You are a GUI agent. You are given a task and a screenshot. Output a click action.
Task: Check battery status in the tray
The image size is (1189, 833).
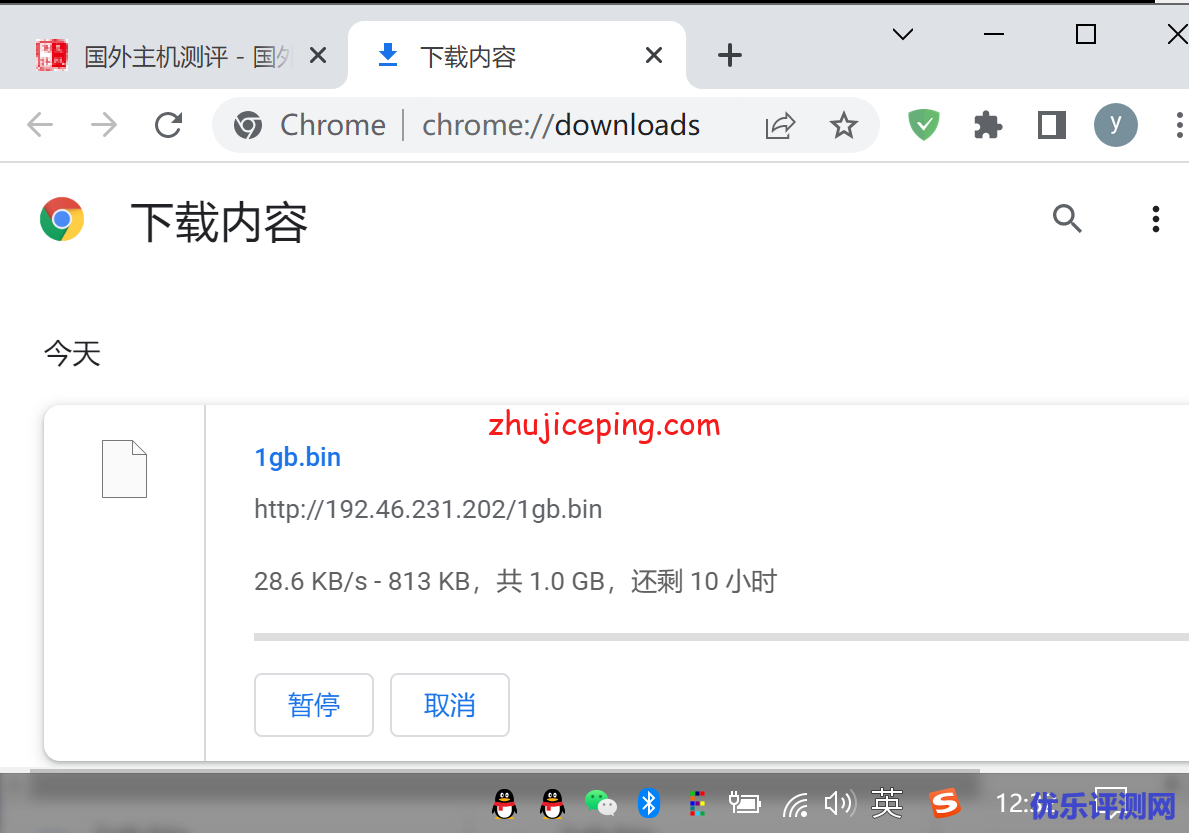point(744,802)
